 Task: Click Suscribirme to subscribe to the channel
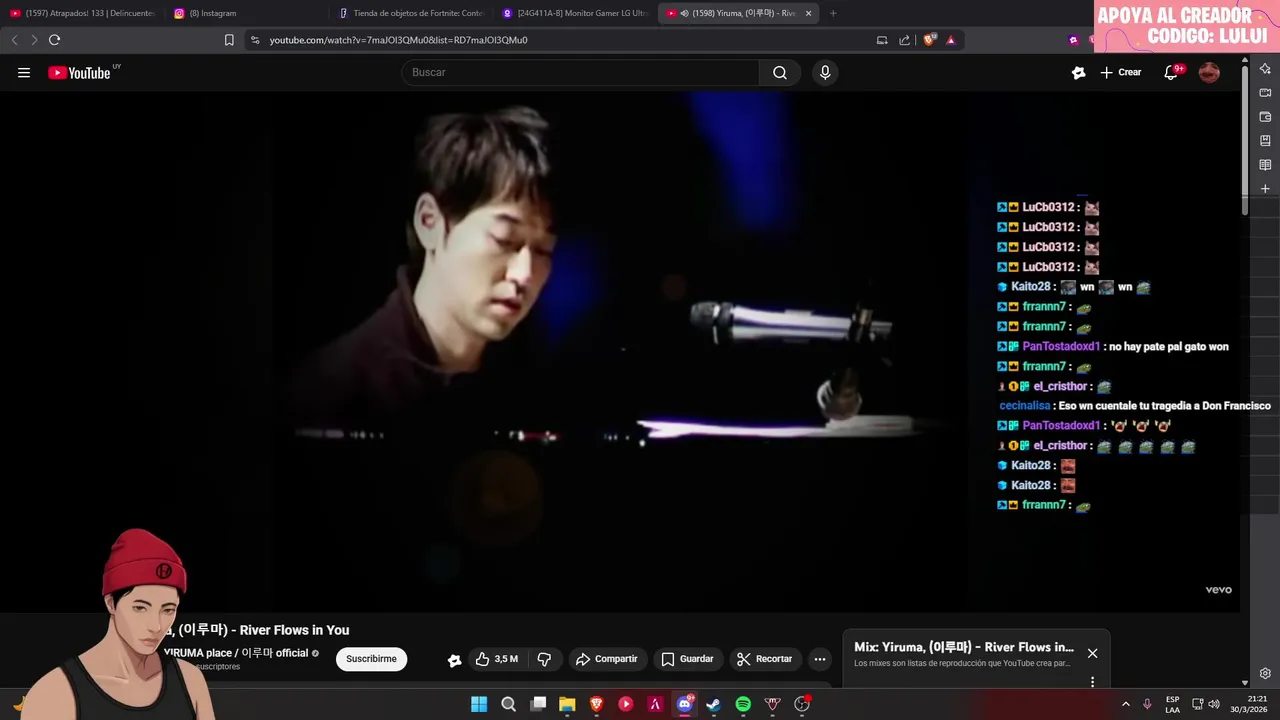tap(371, 659)
